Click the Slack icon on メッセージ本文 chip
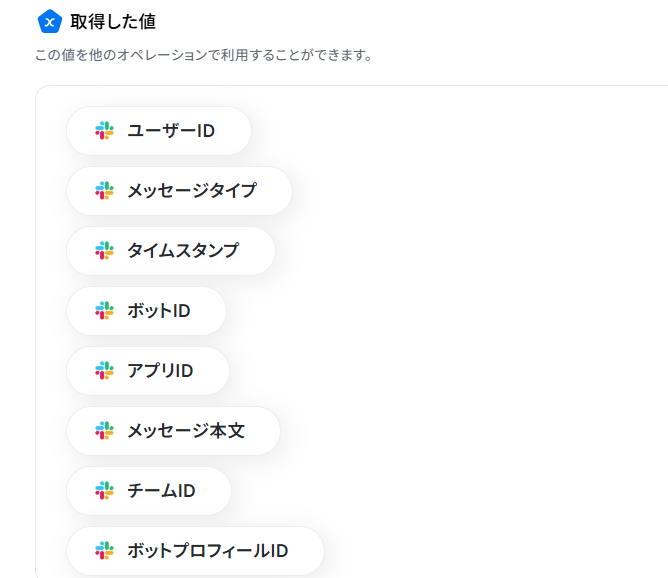668x578 pixels. pyautogui.click(x=104, y=431)
